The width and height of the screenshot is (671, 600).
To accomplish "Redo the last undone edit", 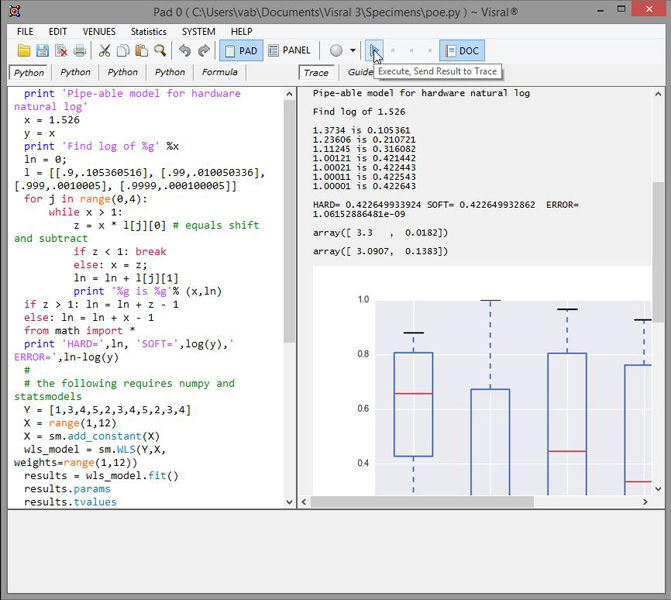I will pyautogui.click(x=204, y=50).
